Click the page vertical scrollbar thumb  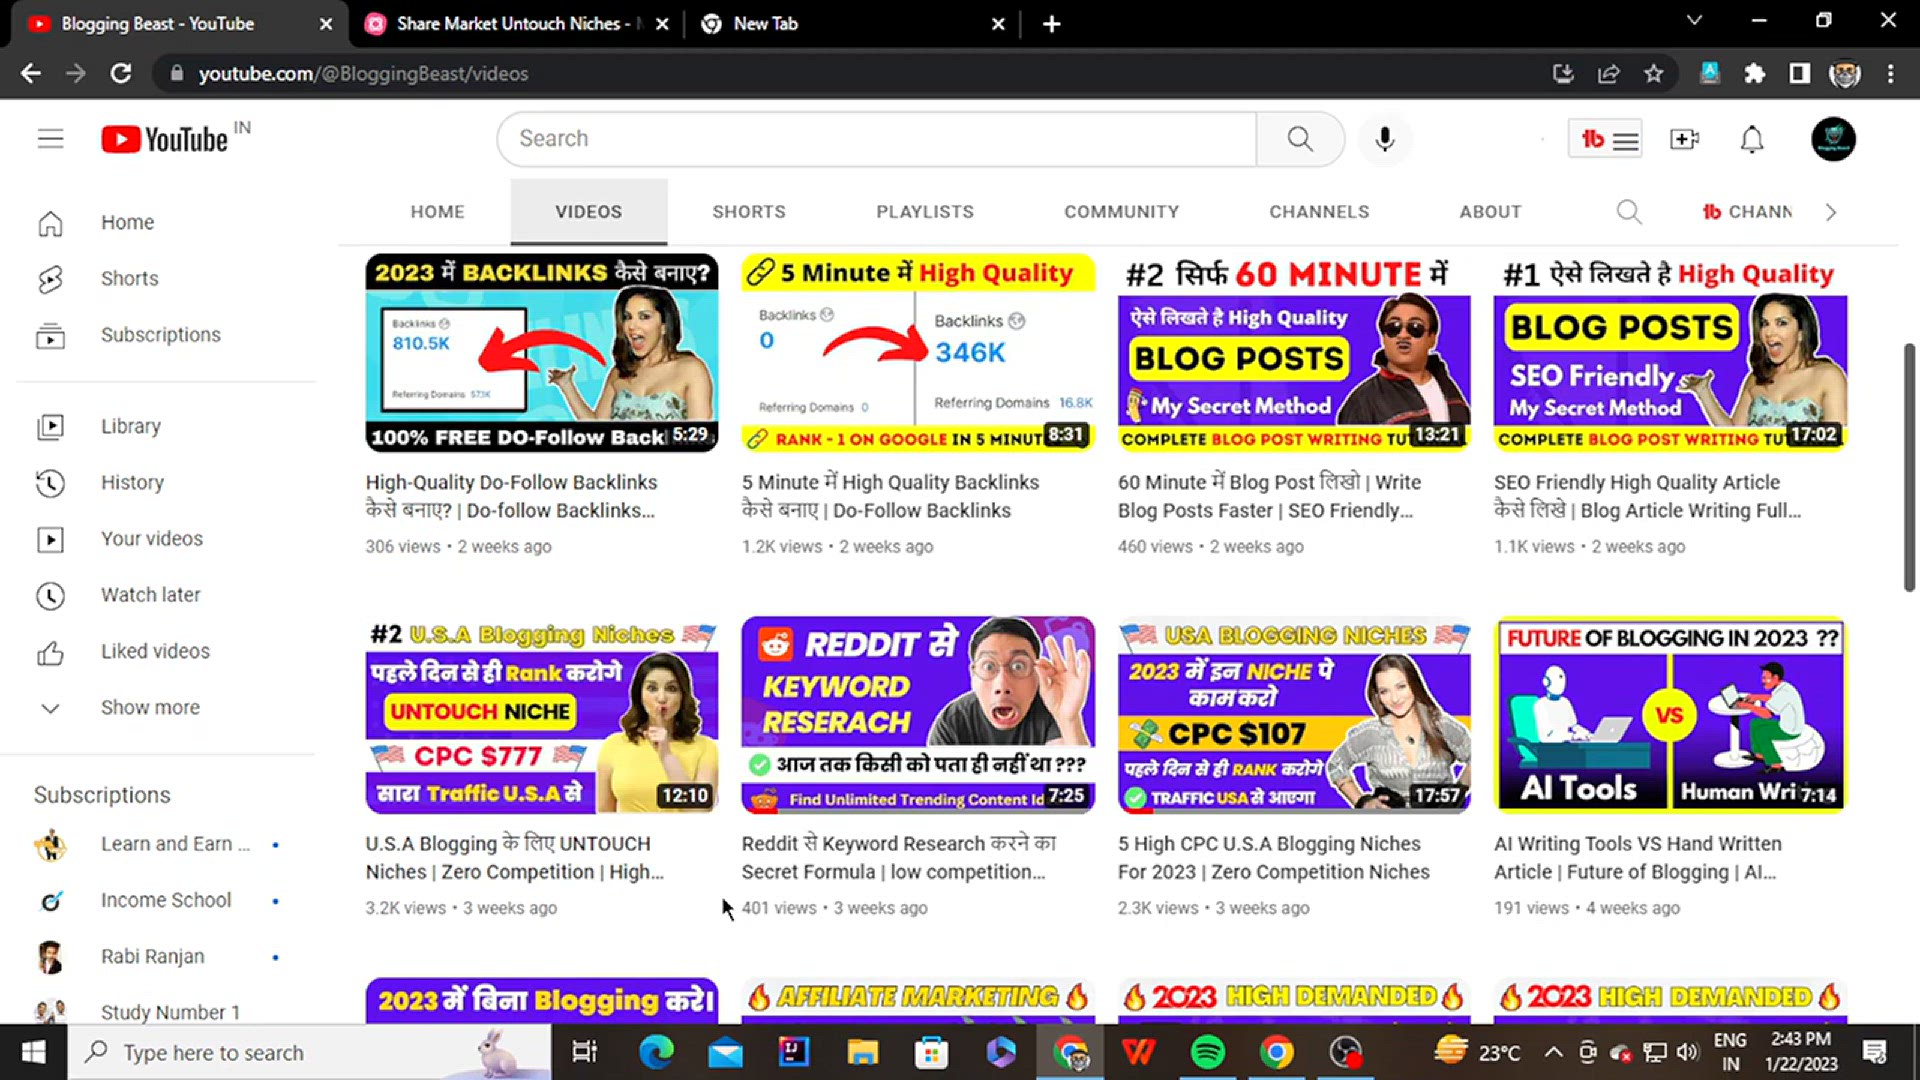tap(1909, 467)
